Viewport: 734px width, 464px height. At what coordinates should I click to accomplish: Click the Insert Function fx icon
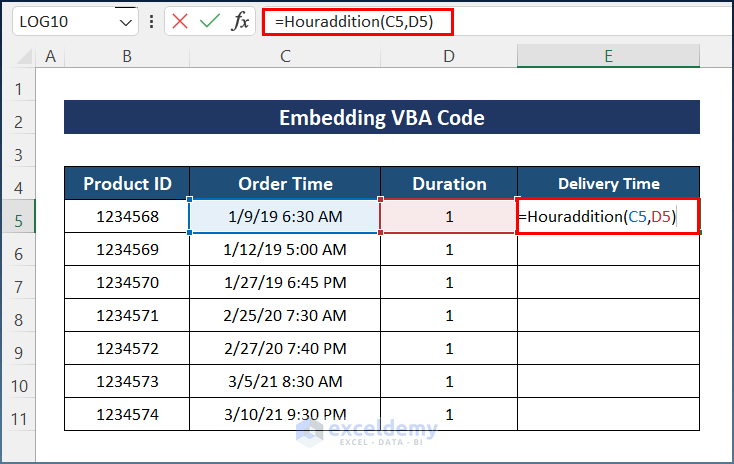pos(240,21)
